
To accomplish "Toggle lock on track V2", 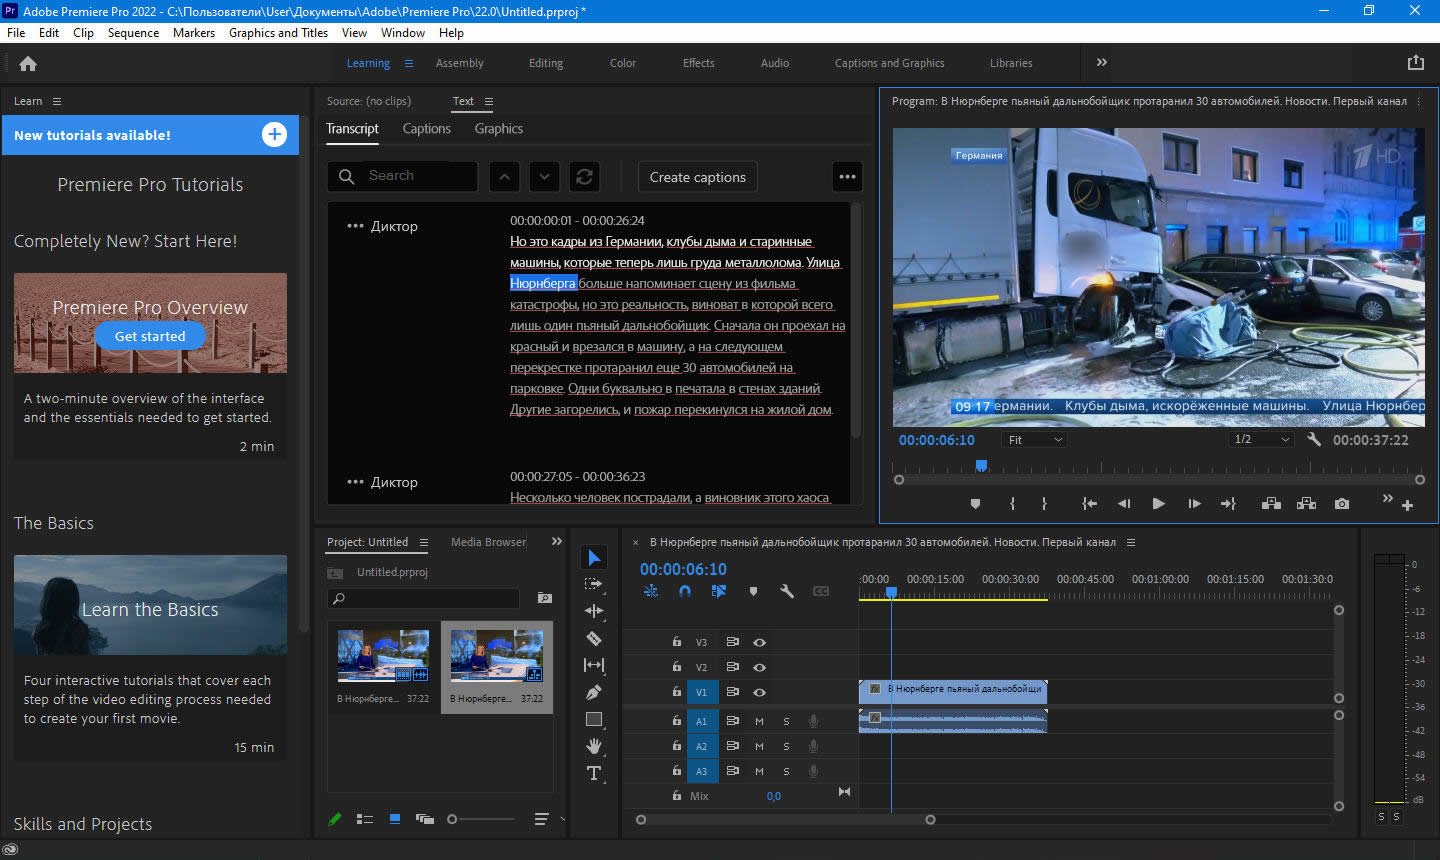I will (676, 667).
